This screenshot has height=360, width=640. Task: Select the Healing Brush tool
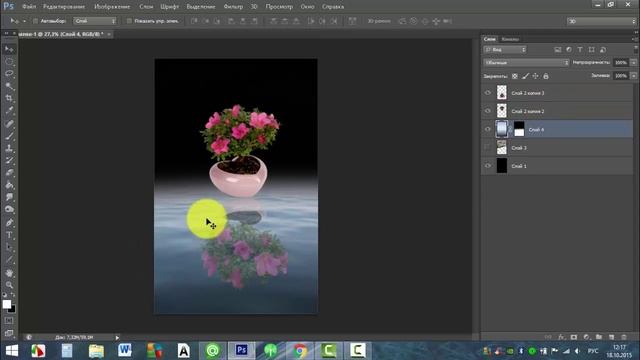pyautogui.click(x=9, y=124)
